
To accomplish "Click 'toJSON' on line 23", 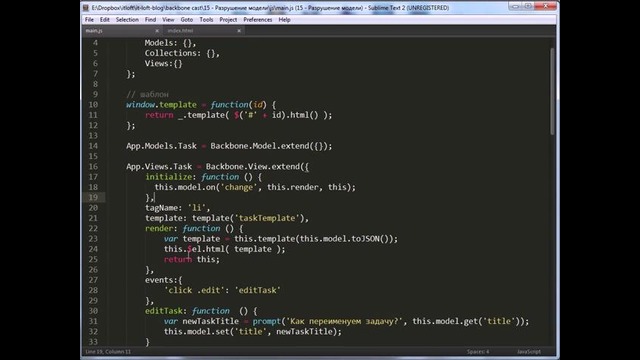I will coord(366,239).
